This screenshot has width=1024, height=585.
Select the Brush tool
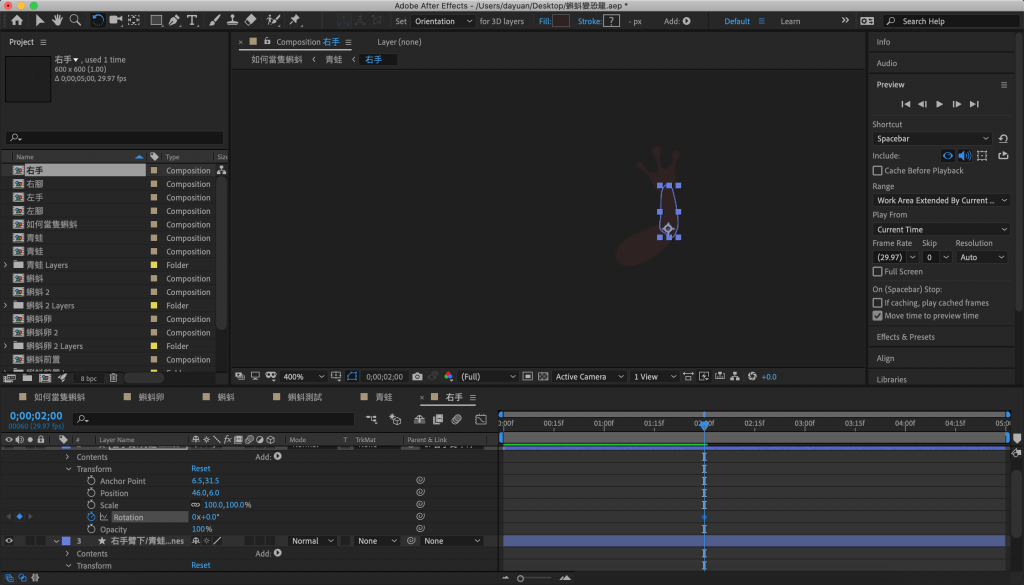[215, 21]
